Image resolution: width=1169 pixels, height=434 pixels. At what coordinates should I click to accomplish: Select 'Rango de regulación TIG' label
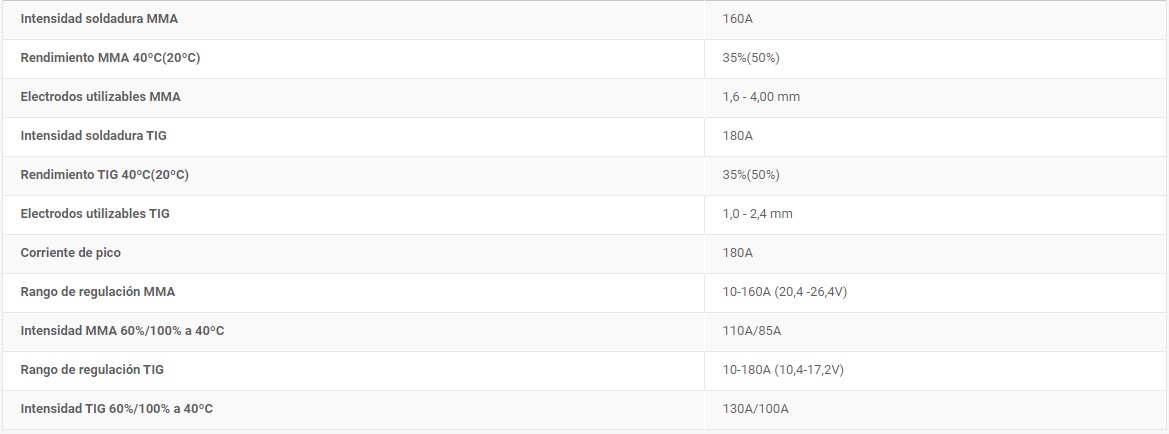(92, 370)
